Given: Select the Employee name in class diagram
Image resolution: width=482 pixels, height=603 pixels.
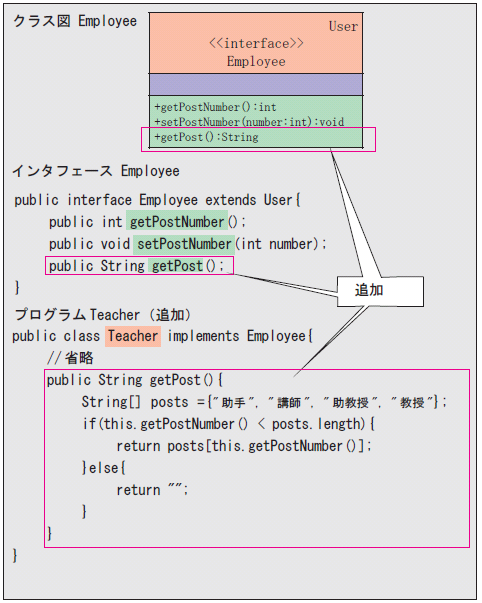Looking at the screenshot, I should click(256, 61).
